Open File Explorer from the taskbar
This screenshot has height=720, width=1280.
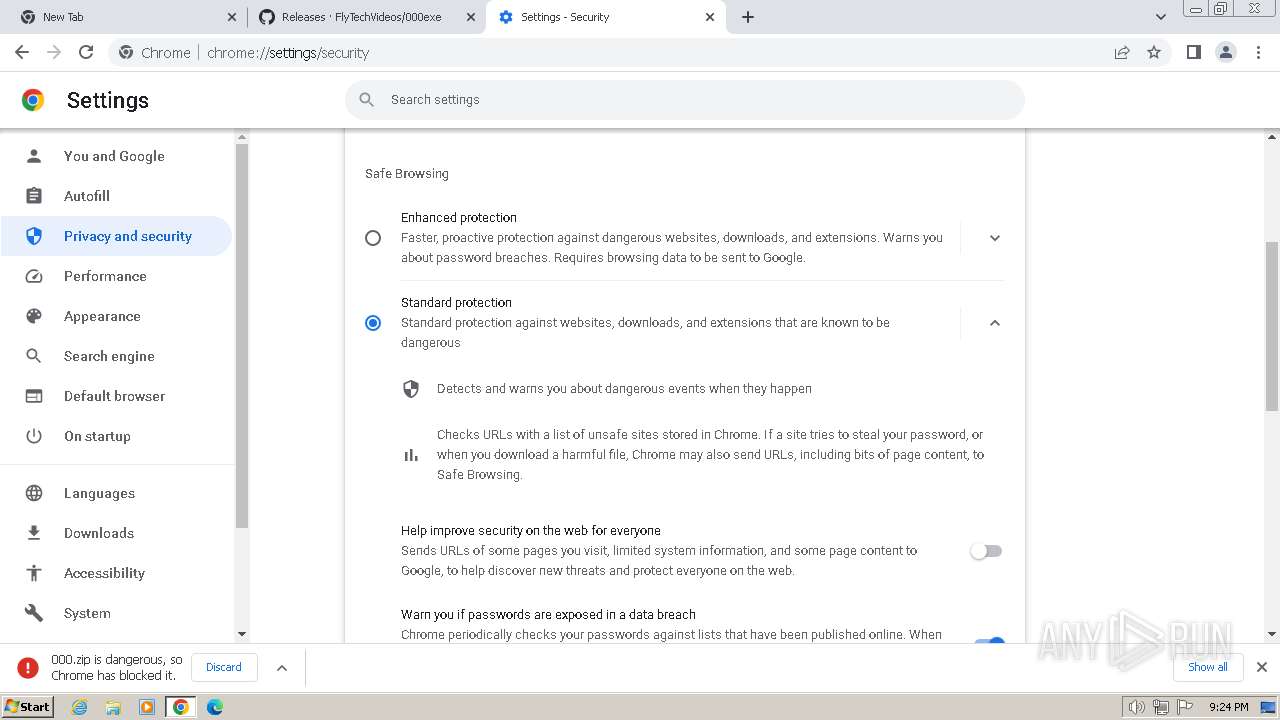[x=113, y=707]
